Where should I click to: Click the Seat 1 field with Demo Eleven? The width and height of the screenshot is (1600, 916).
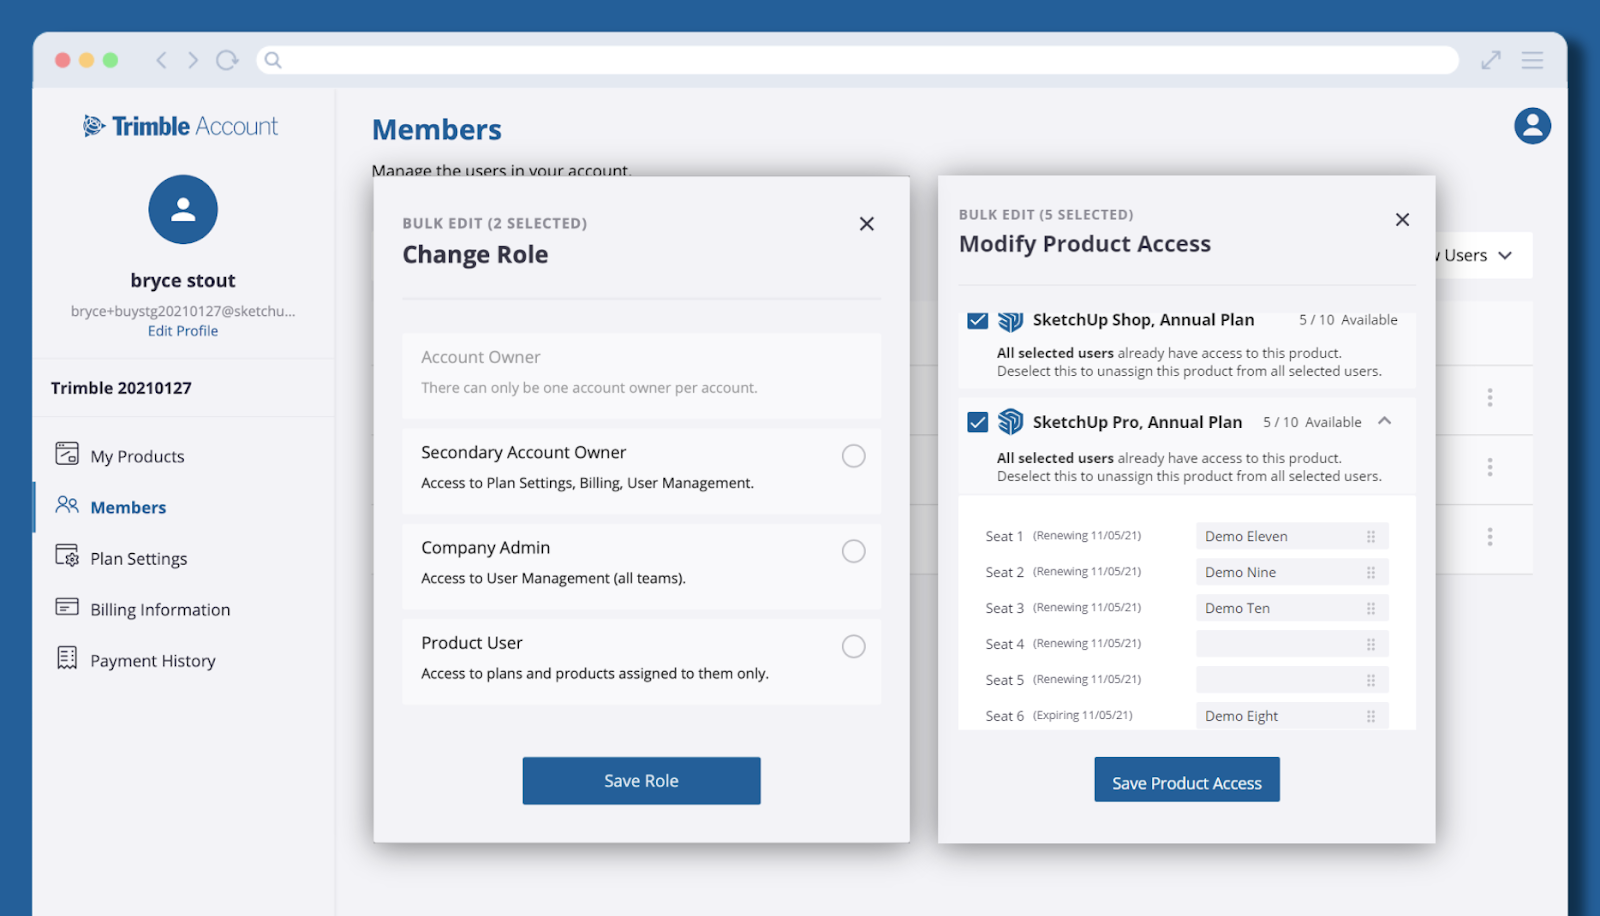(1292, 537)
